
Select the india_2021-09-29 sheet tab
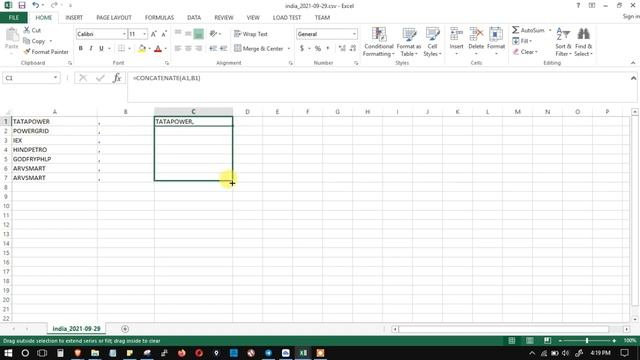tap(76, 329)
